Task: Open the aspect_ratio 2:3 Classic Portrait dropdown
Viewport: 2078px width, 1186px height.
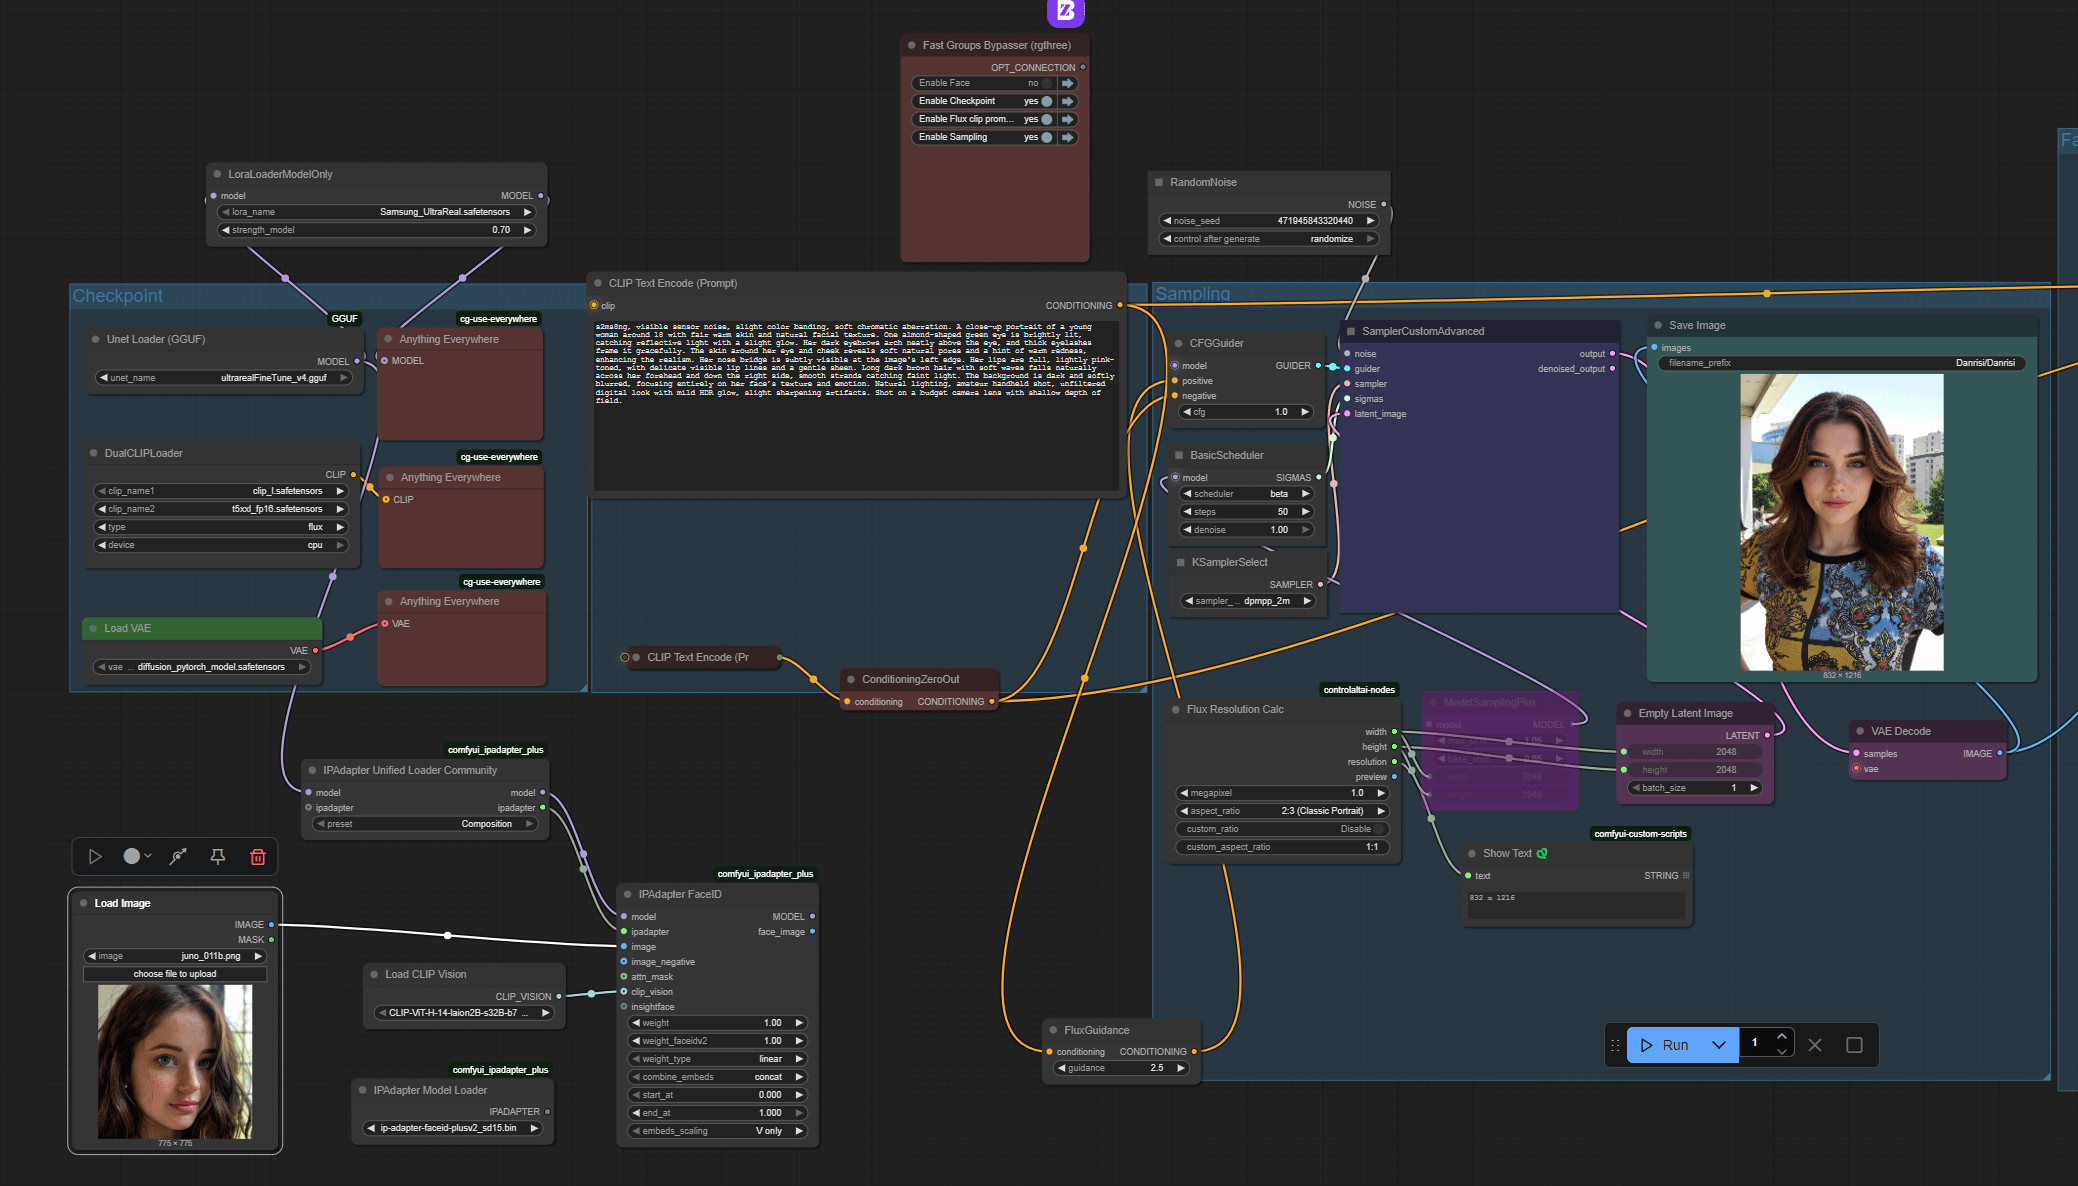Action: click(x=1283, y=811)
